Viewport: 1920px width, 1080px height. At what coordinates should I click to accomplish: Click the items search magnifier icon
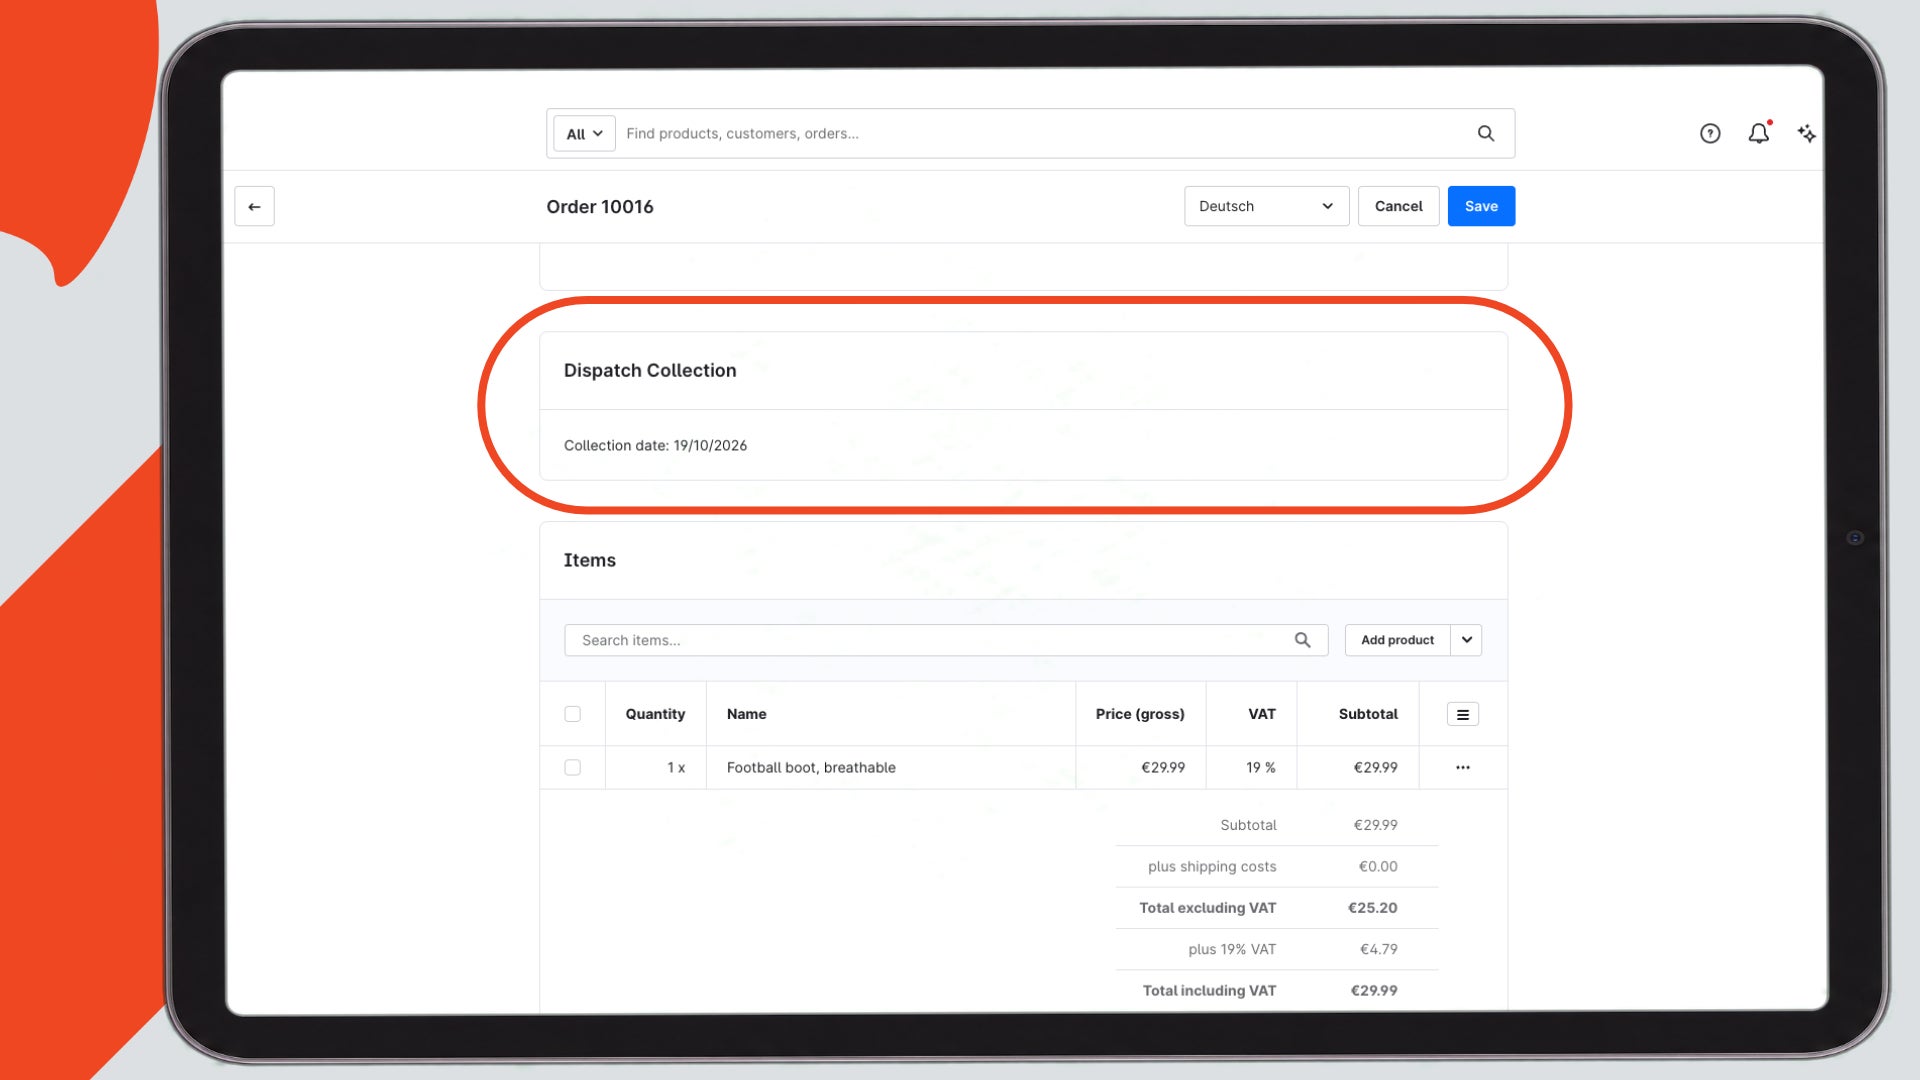click(1302, 640)
